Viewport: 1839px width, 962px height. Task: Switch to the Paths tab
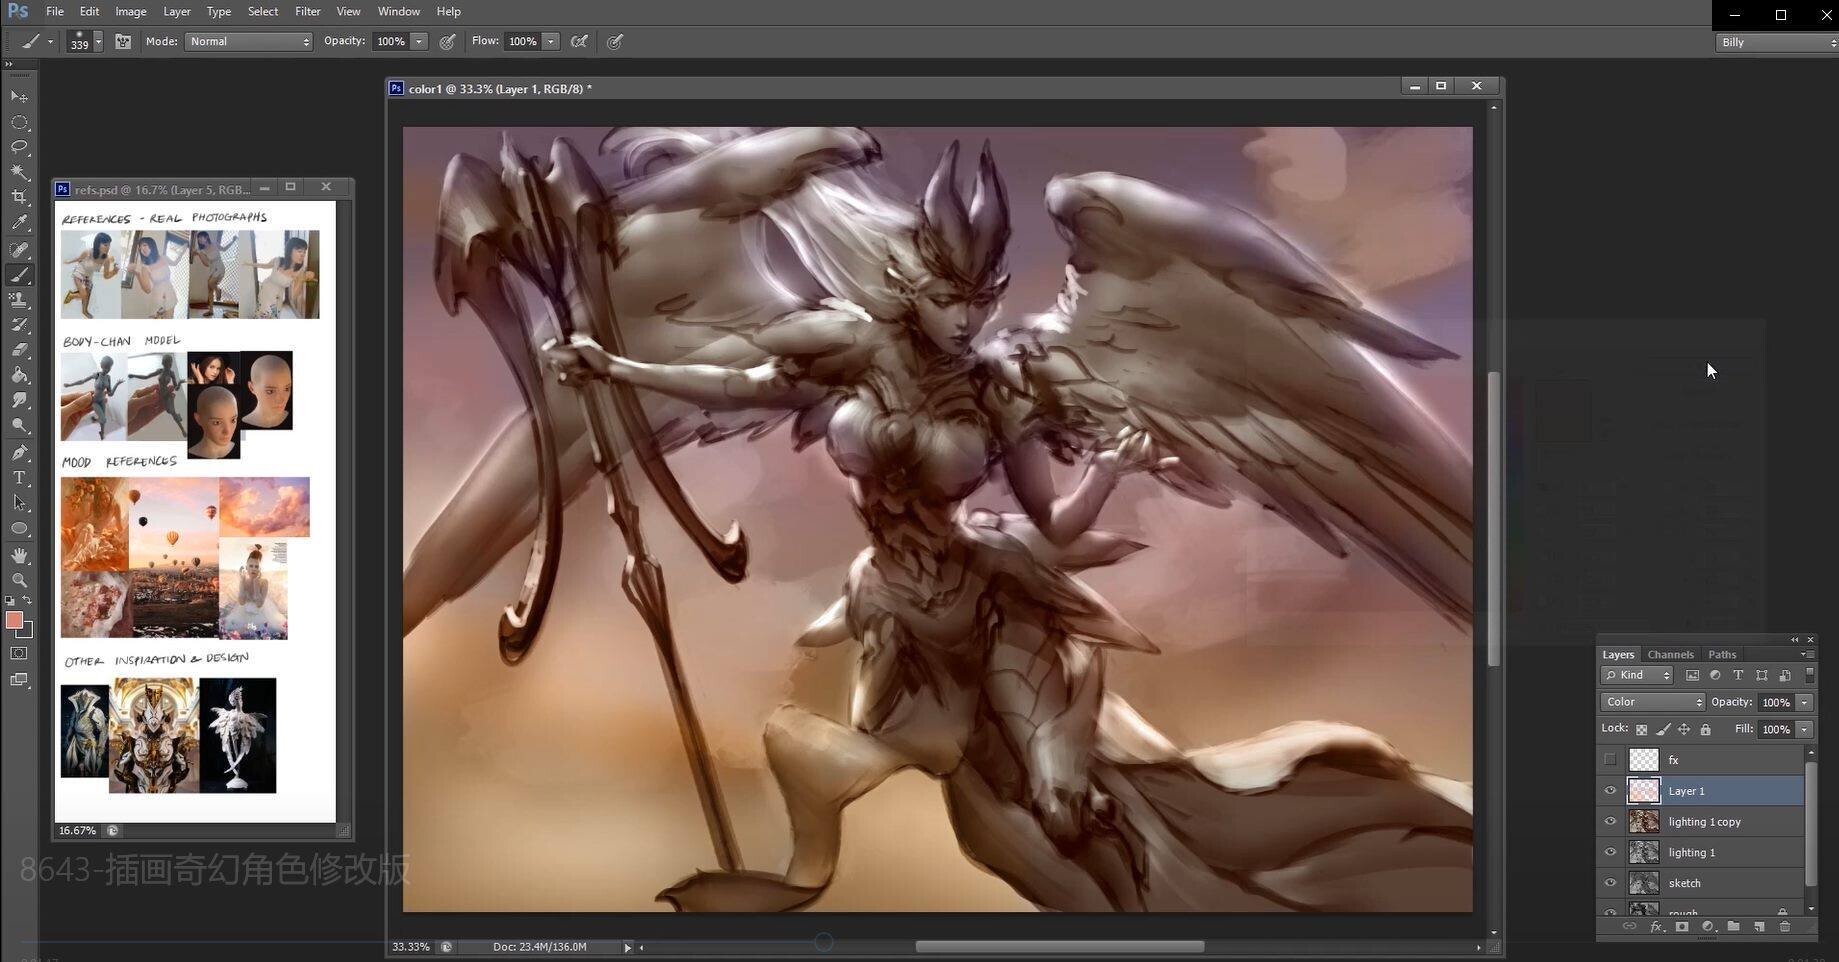tap(1722, 654)
